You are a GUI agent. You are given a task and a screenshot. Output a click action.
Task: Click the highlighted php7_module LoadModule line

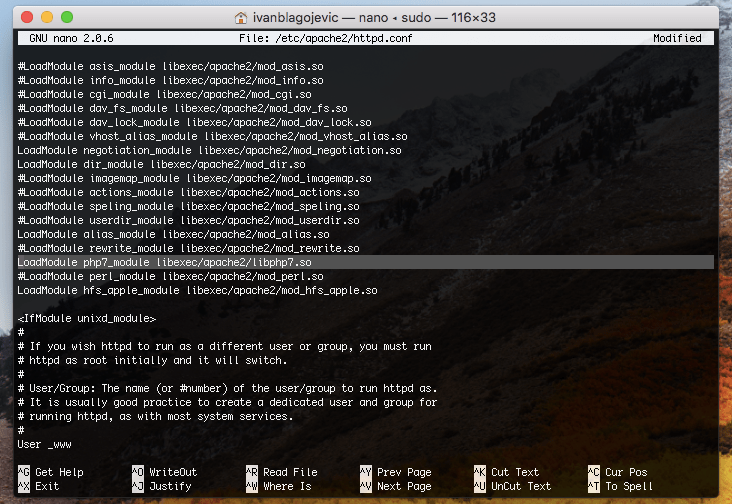click(366, 262)
